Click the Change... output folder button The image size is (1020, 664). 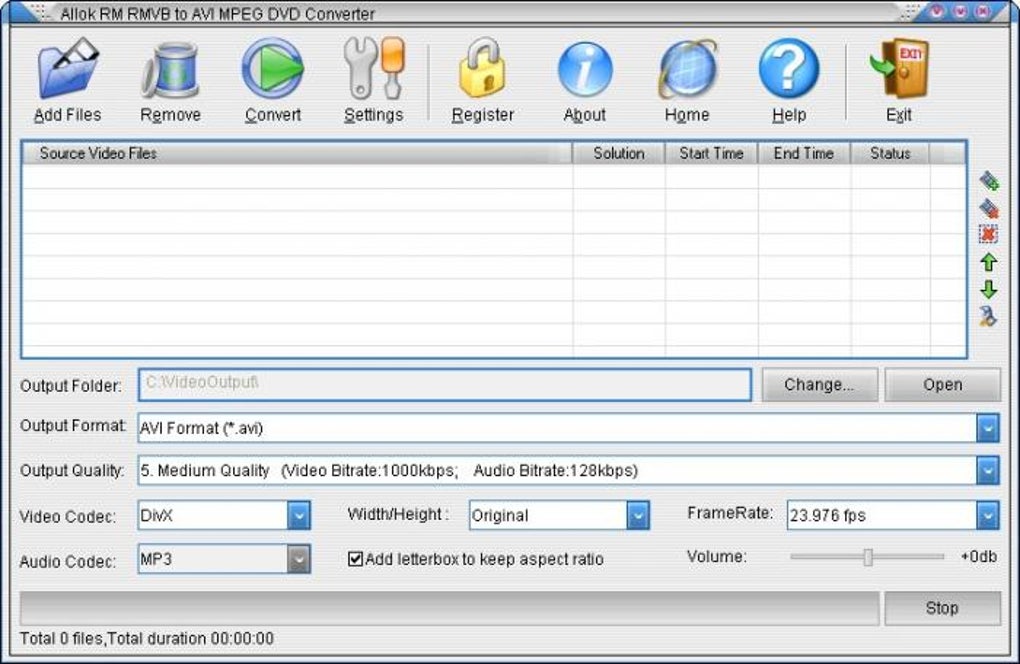pos(819,385)
